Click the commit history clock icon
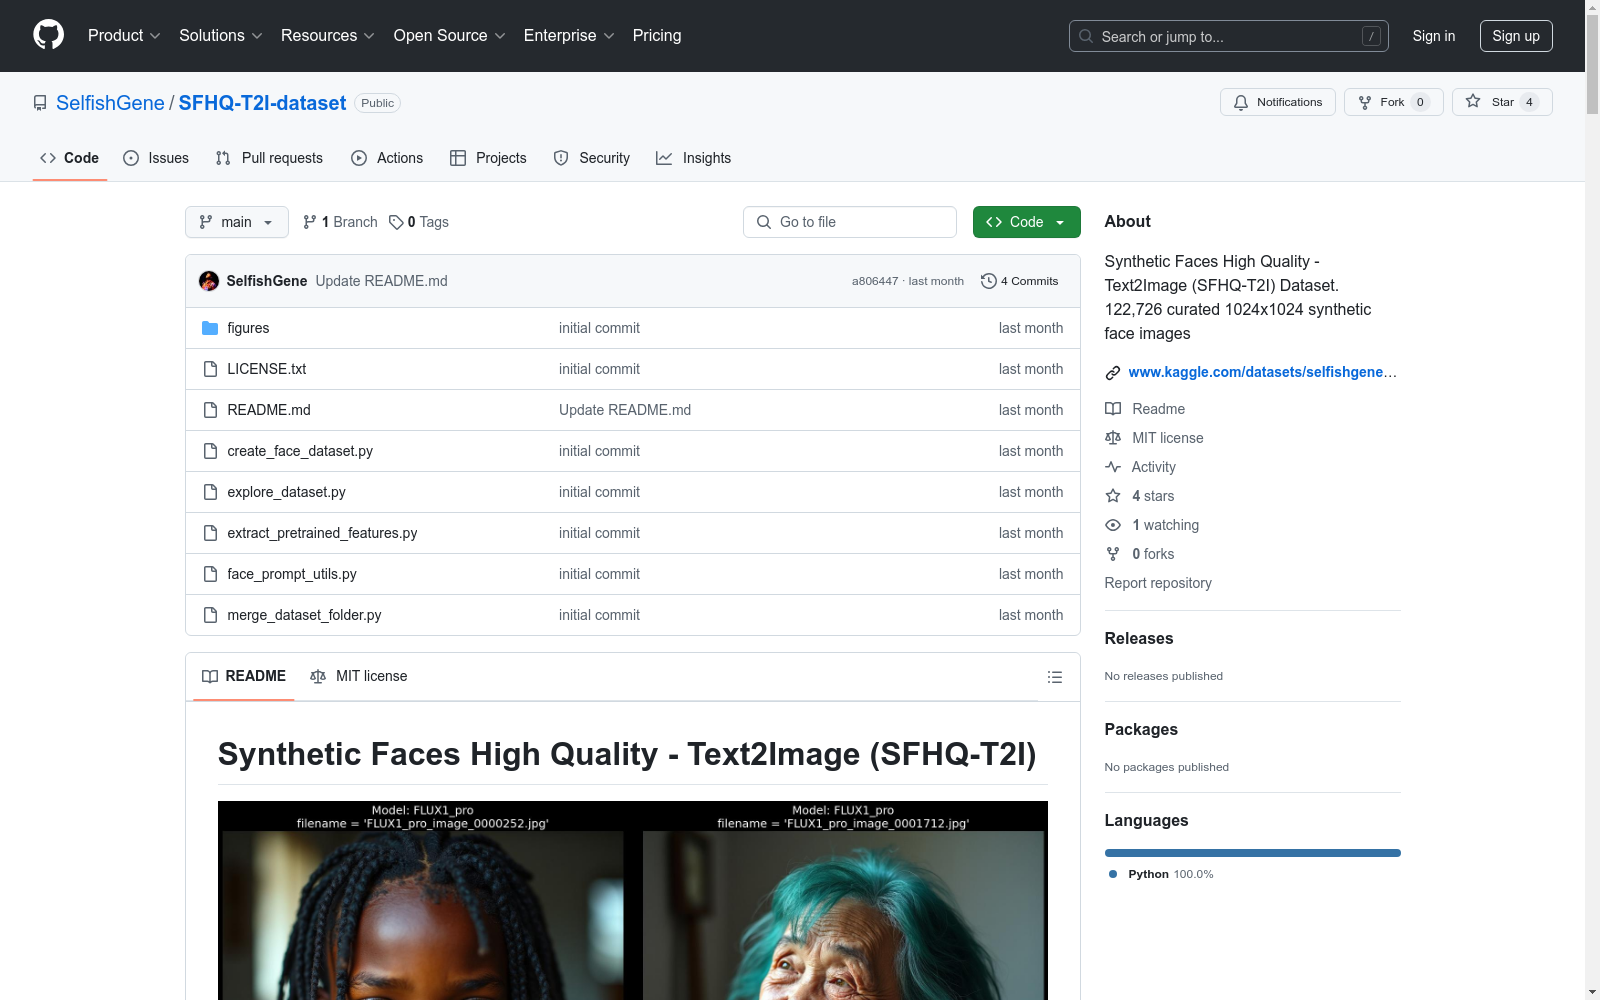 [989, 281]
